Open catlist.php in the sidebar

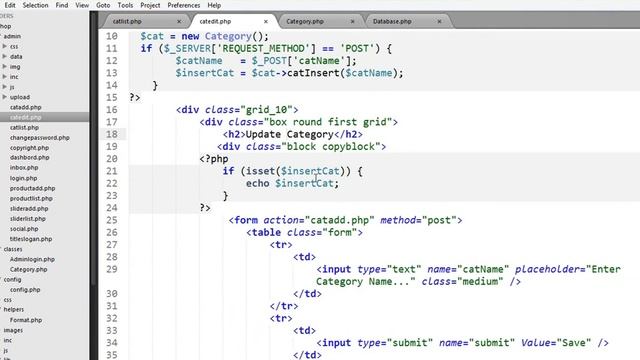pos(24,128)
